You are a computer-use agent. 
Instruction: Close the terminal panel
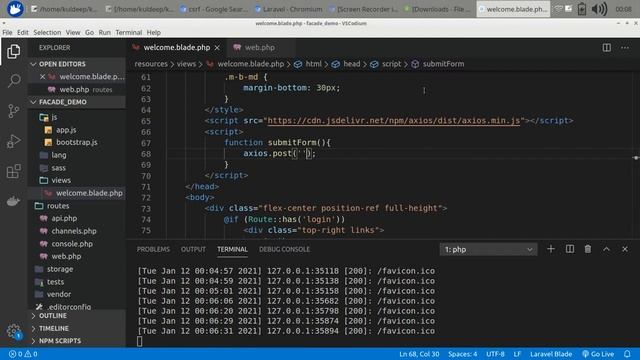625,249
